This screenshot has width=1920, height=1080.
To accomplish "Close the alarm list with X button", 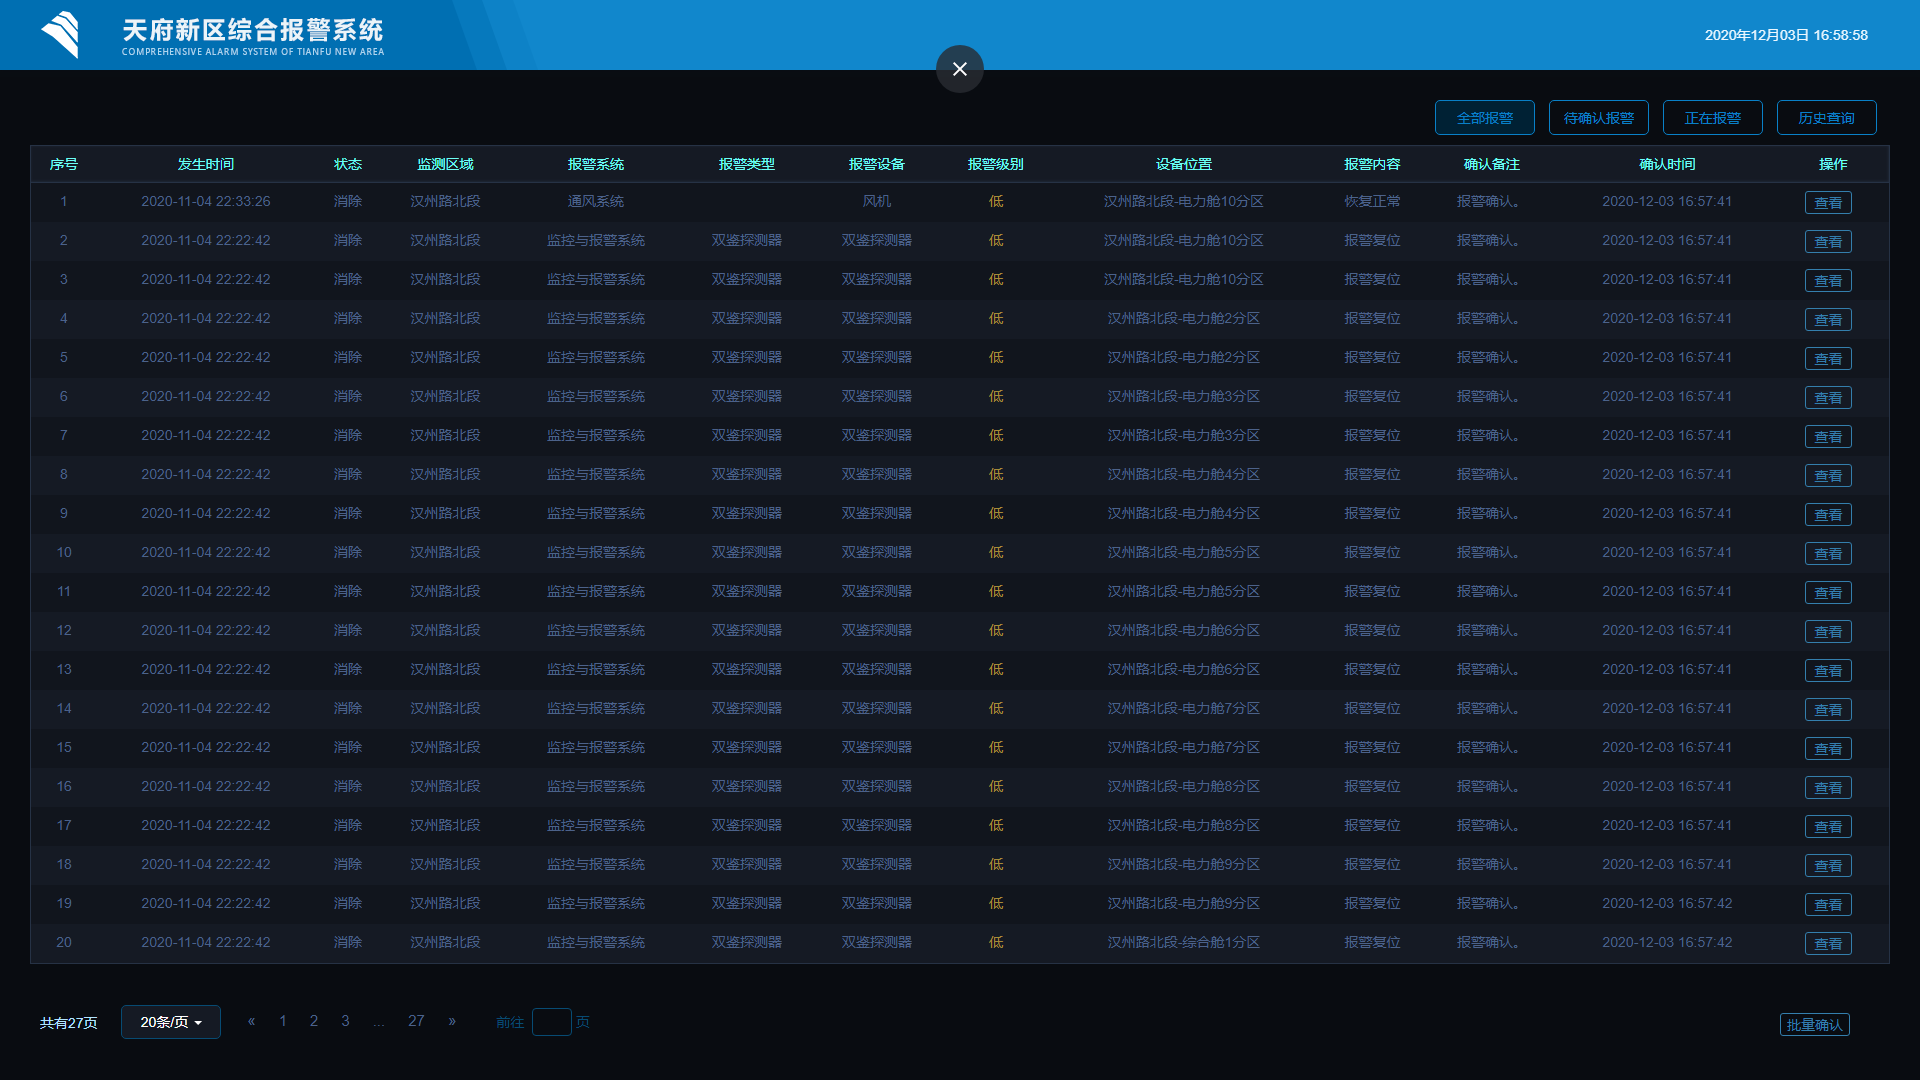I will click(959, 69).
